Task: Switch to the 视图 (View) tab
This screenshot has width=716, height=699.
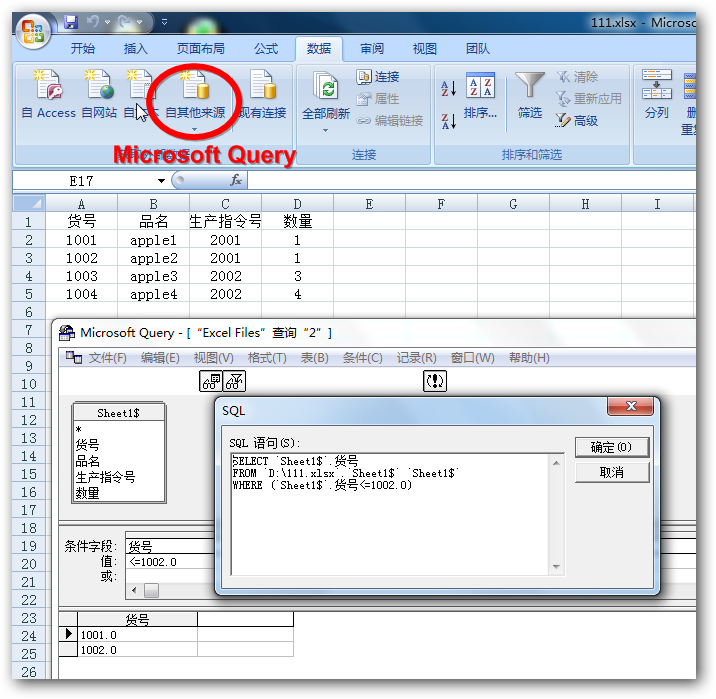Action: click(425, 48)
